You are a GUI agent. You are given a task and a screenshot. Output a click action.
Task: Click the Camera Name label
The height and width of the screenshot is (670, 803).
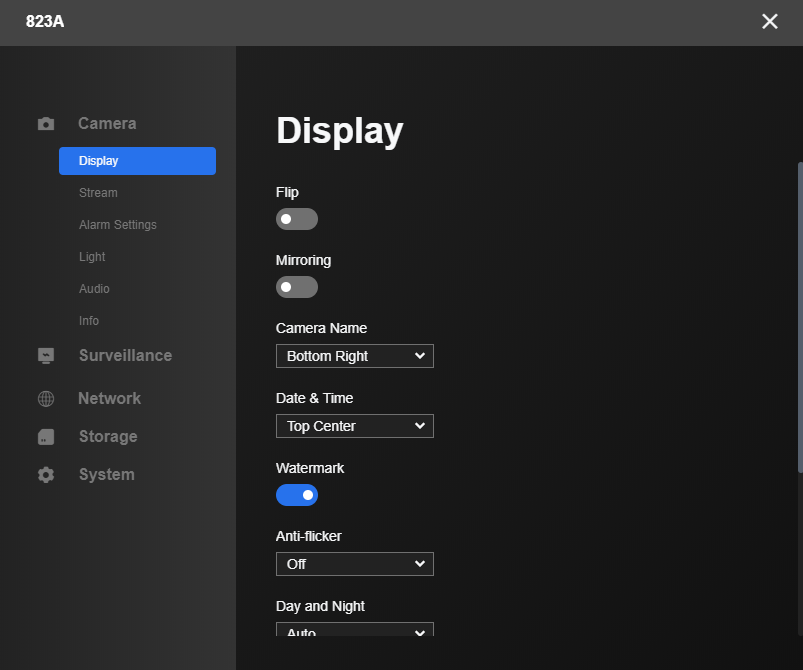(x=321, y=328)
